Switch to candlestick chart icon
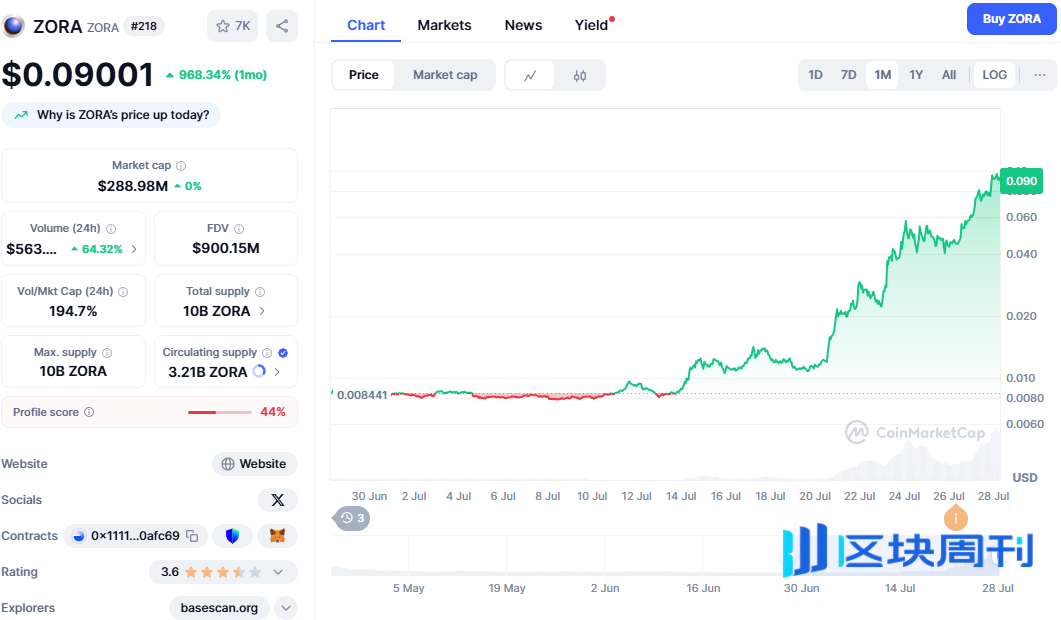Screen dimensions: 1061x620 [x=580, y=75]
